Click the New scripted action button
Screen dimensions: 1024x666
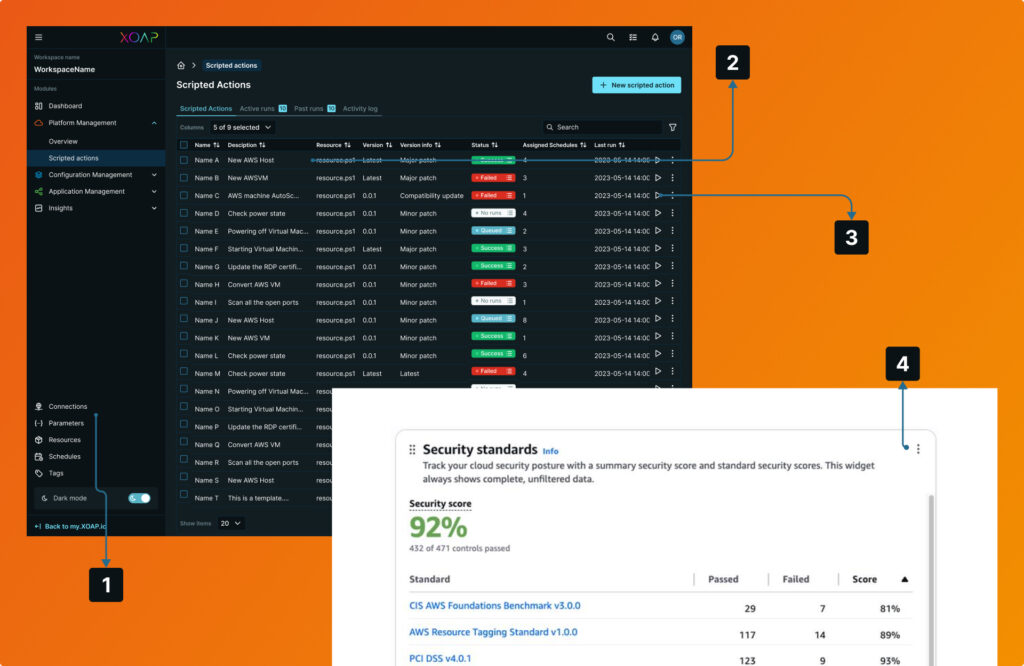[x=637, y=85]
